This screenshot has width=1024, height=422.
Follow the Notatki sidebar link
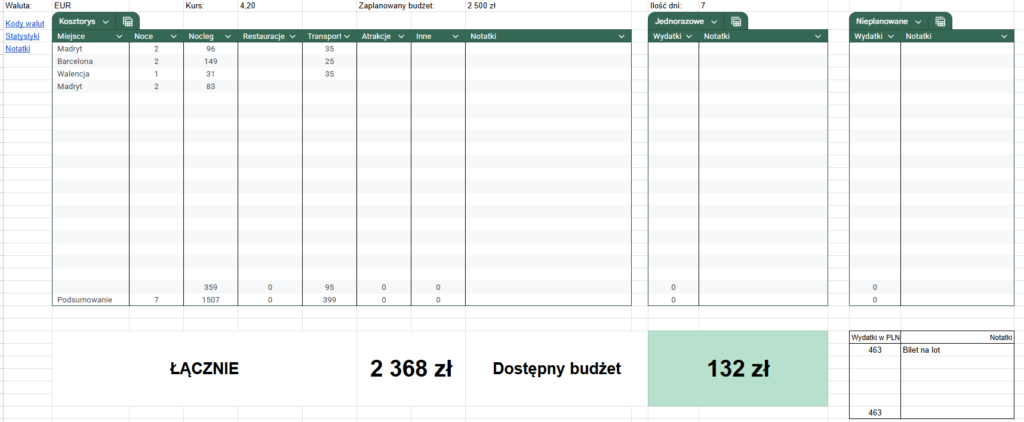[18, 48]
